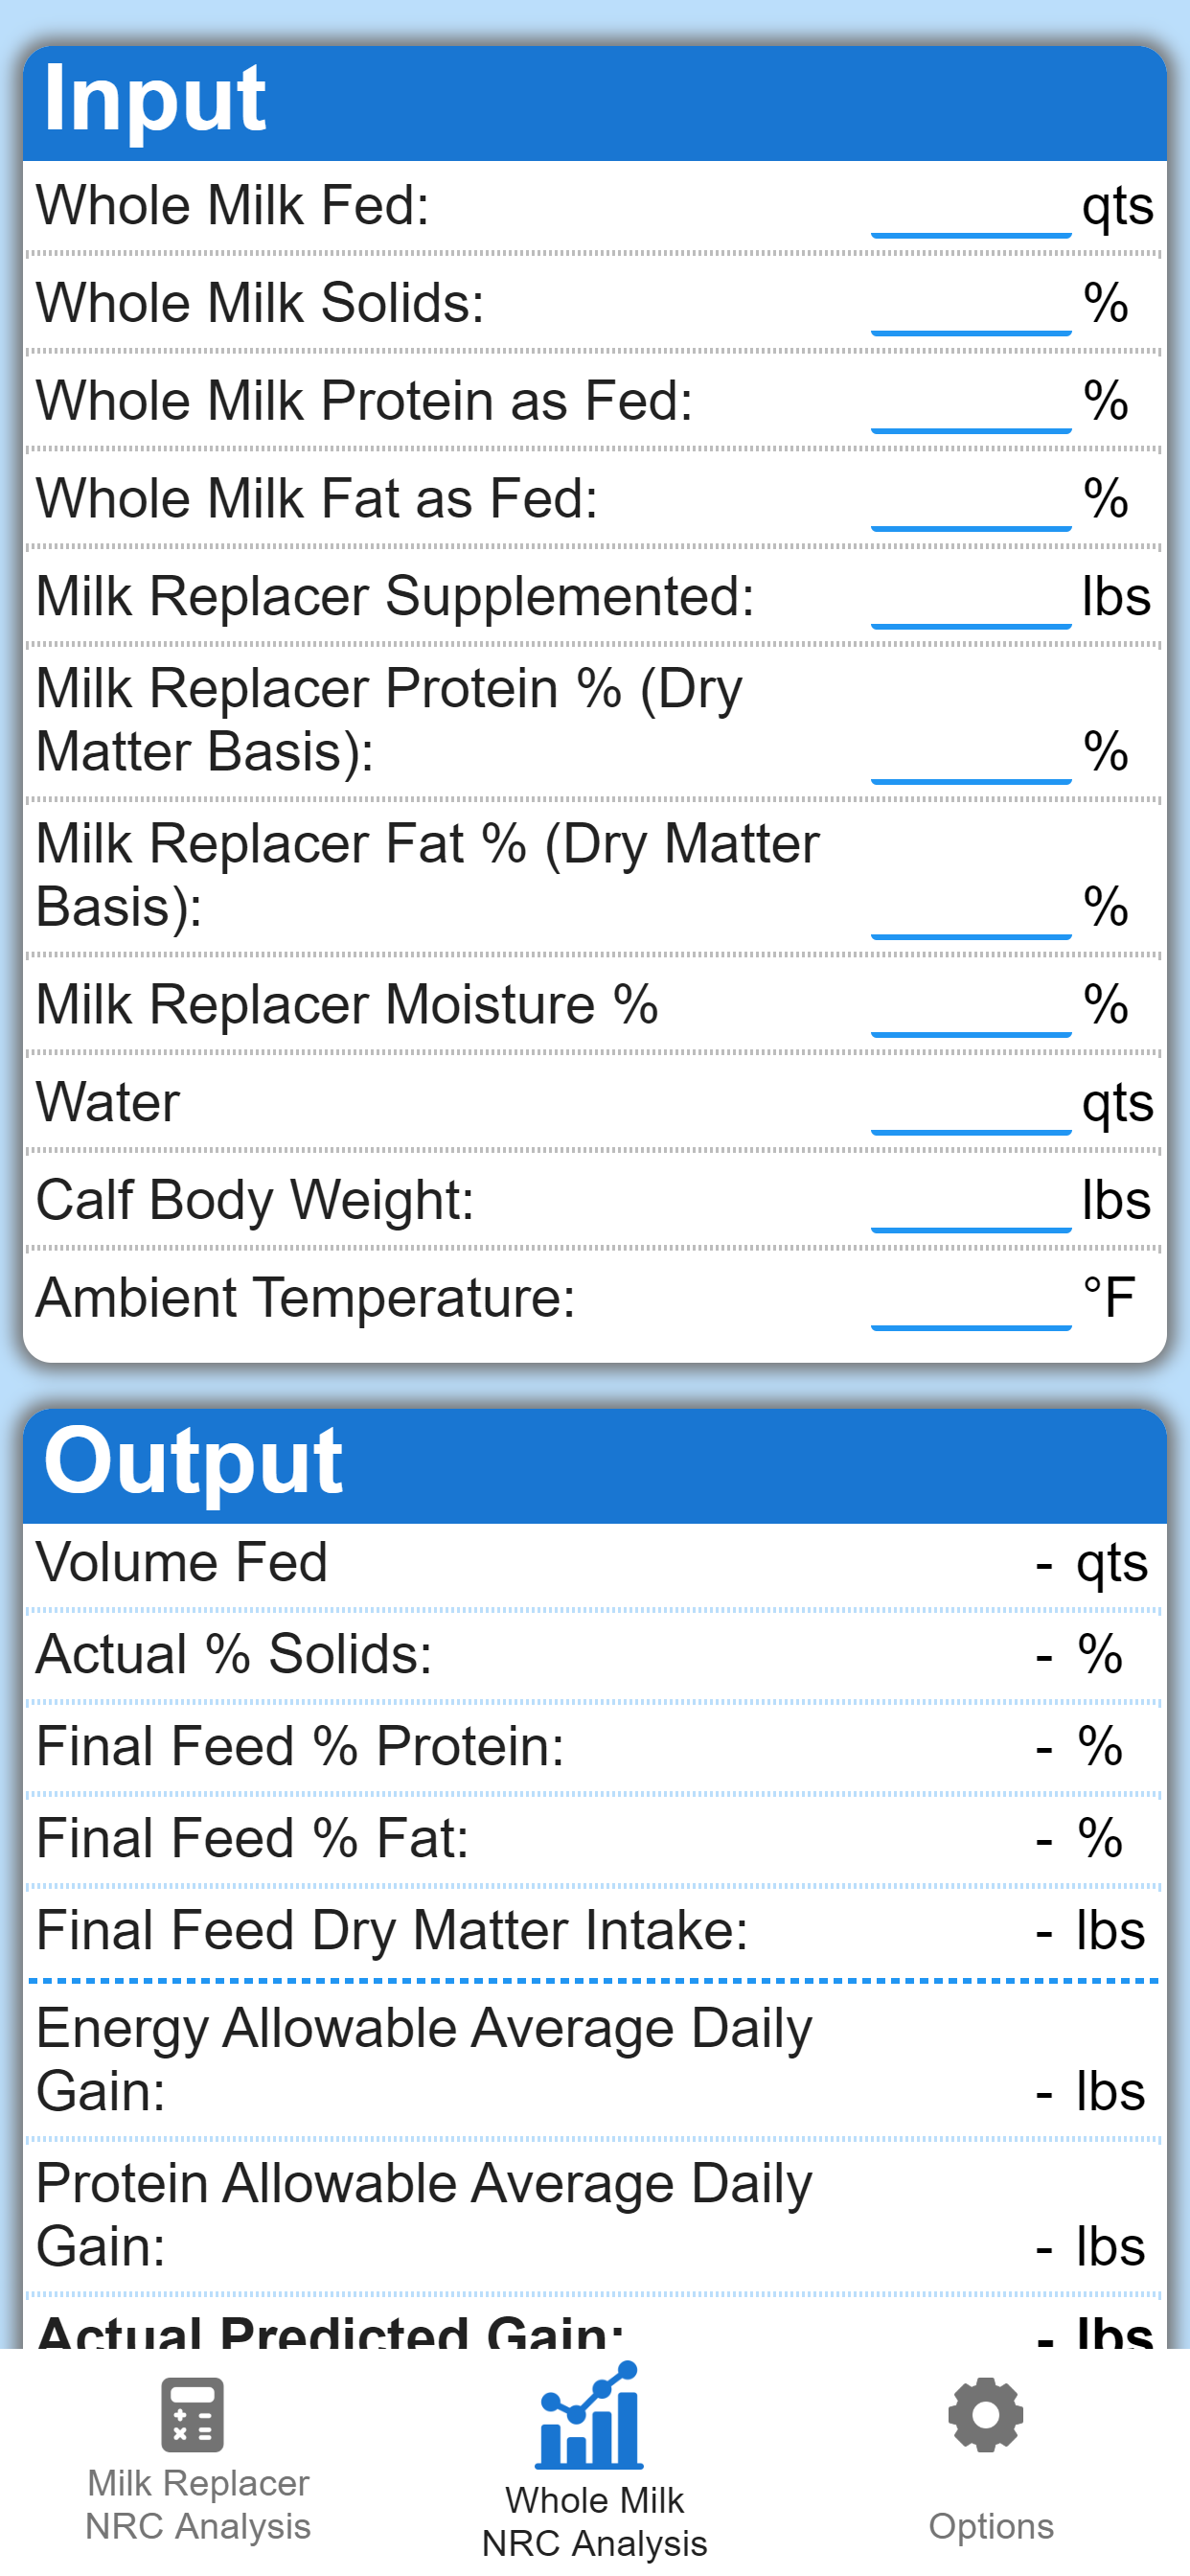Tap the Whole Milk bar chart icon
Viewport: 1190px width, 2576px height.
(x=590, y=2415)
